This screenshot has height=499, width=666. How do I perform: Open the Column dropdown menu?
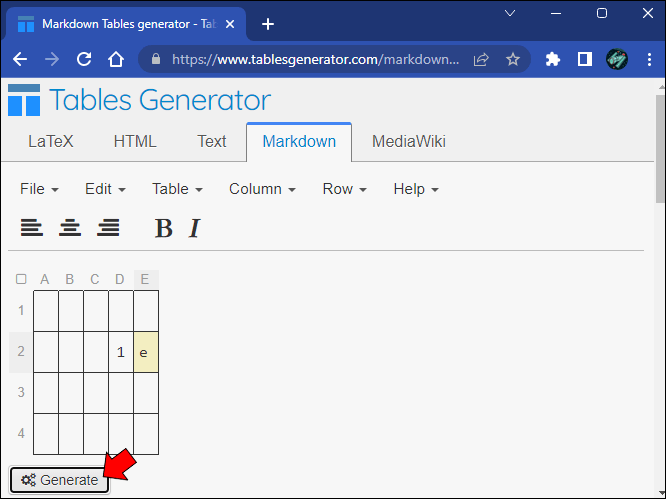[x=262, y=189]
